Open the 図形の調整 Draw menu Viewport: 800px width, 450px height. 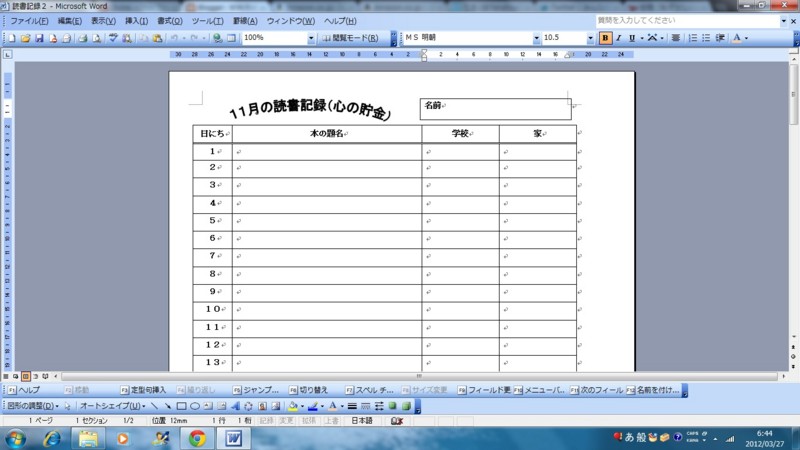coord(32,406)
